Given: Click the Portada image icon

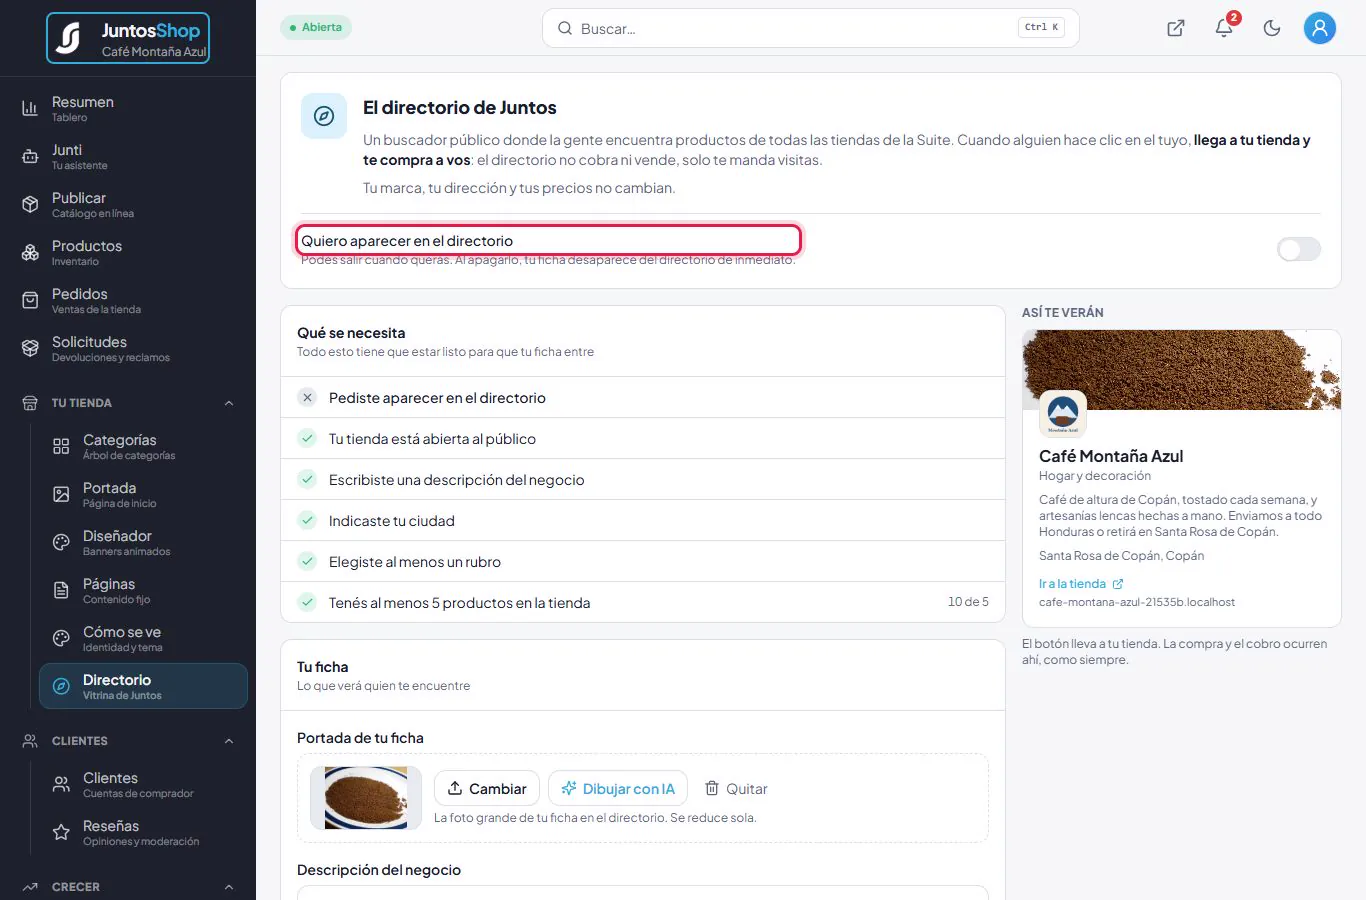Looking at the screenshot, I should [x=61, y=494].
